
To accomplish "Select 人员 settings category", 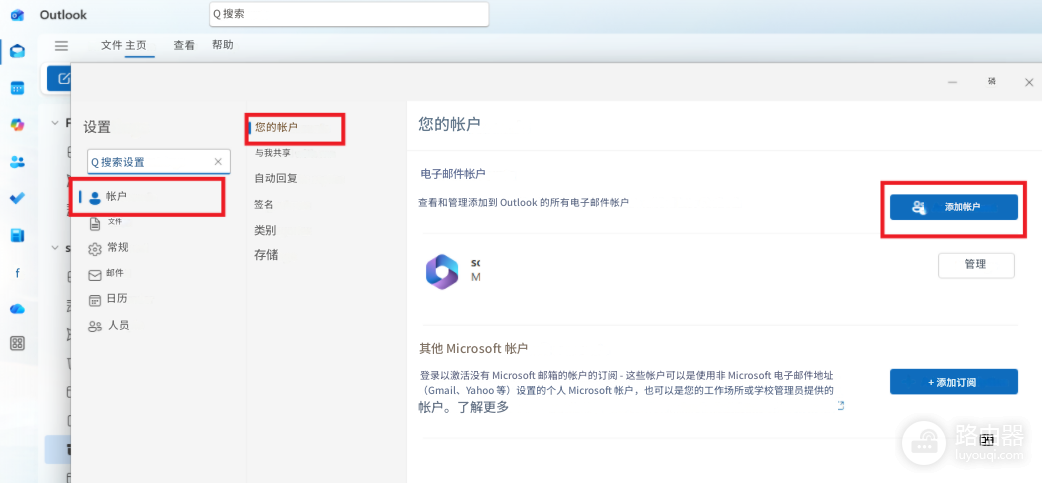I will (x=118, y=325).
